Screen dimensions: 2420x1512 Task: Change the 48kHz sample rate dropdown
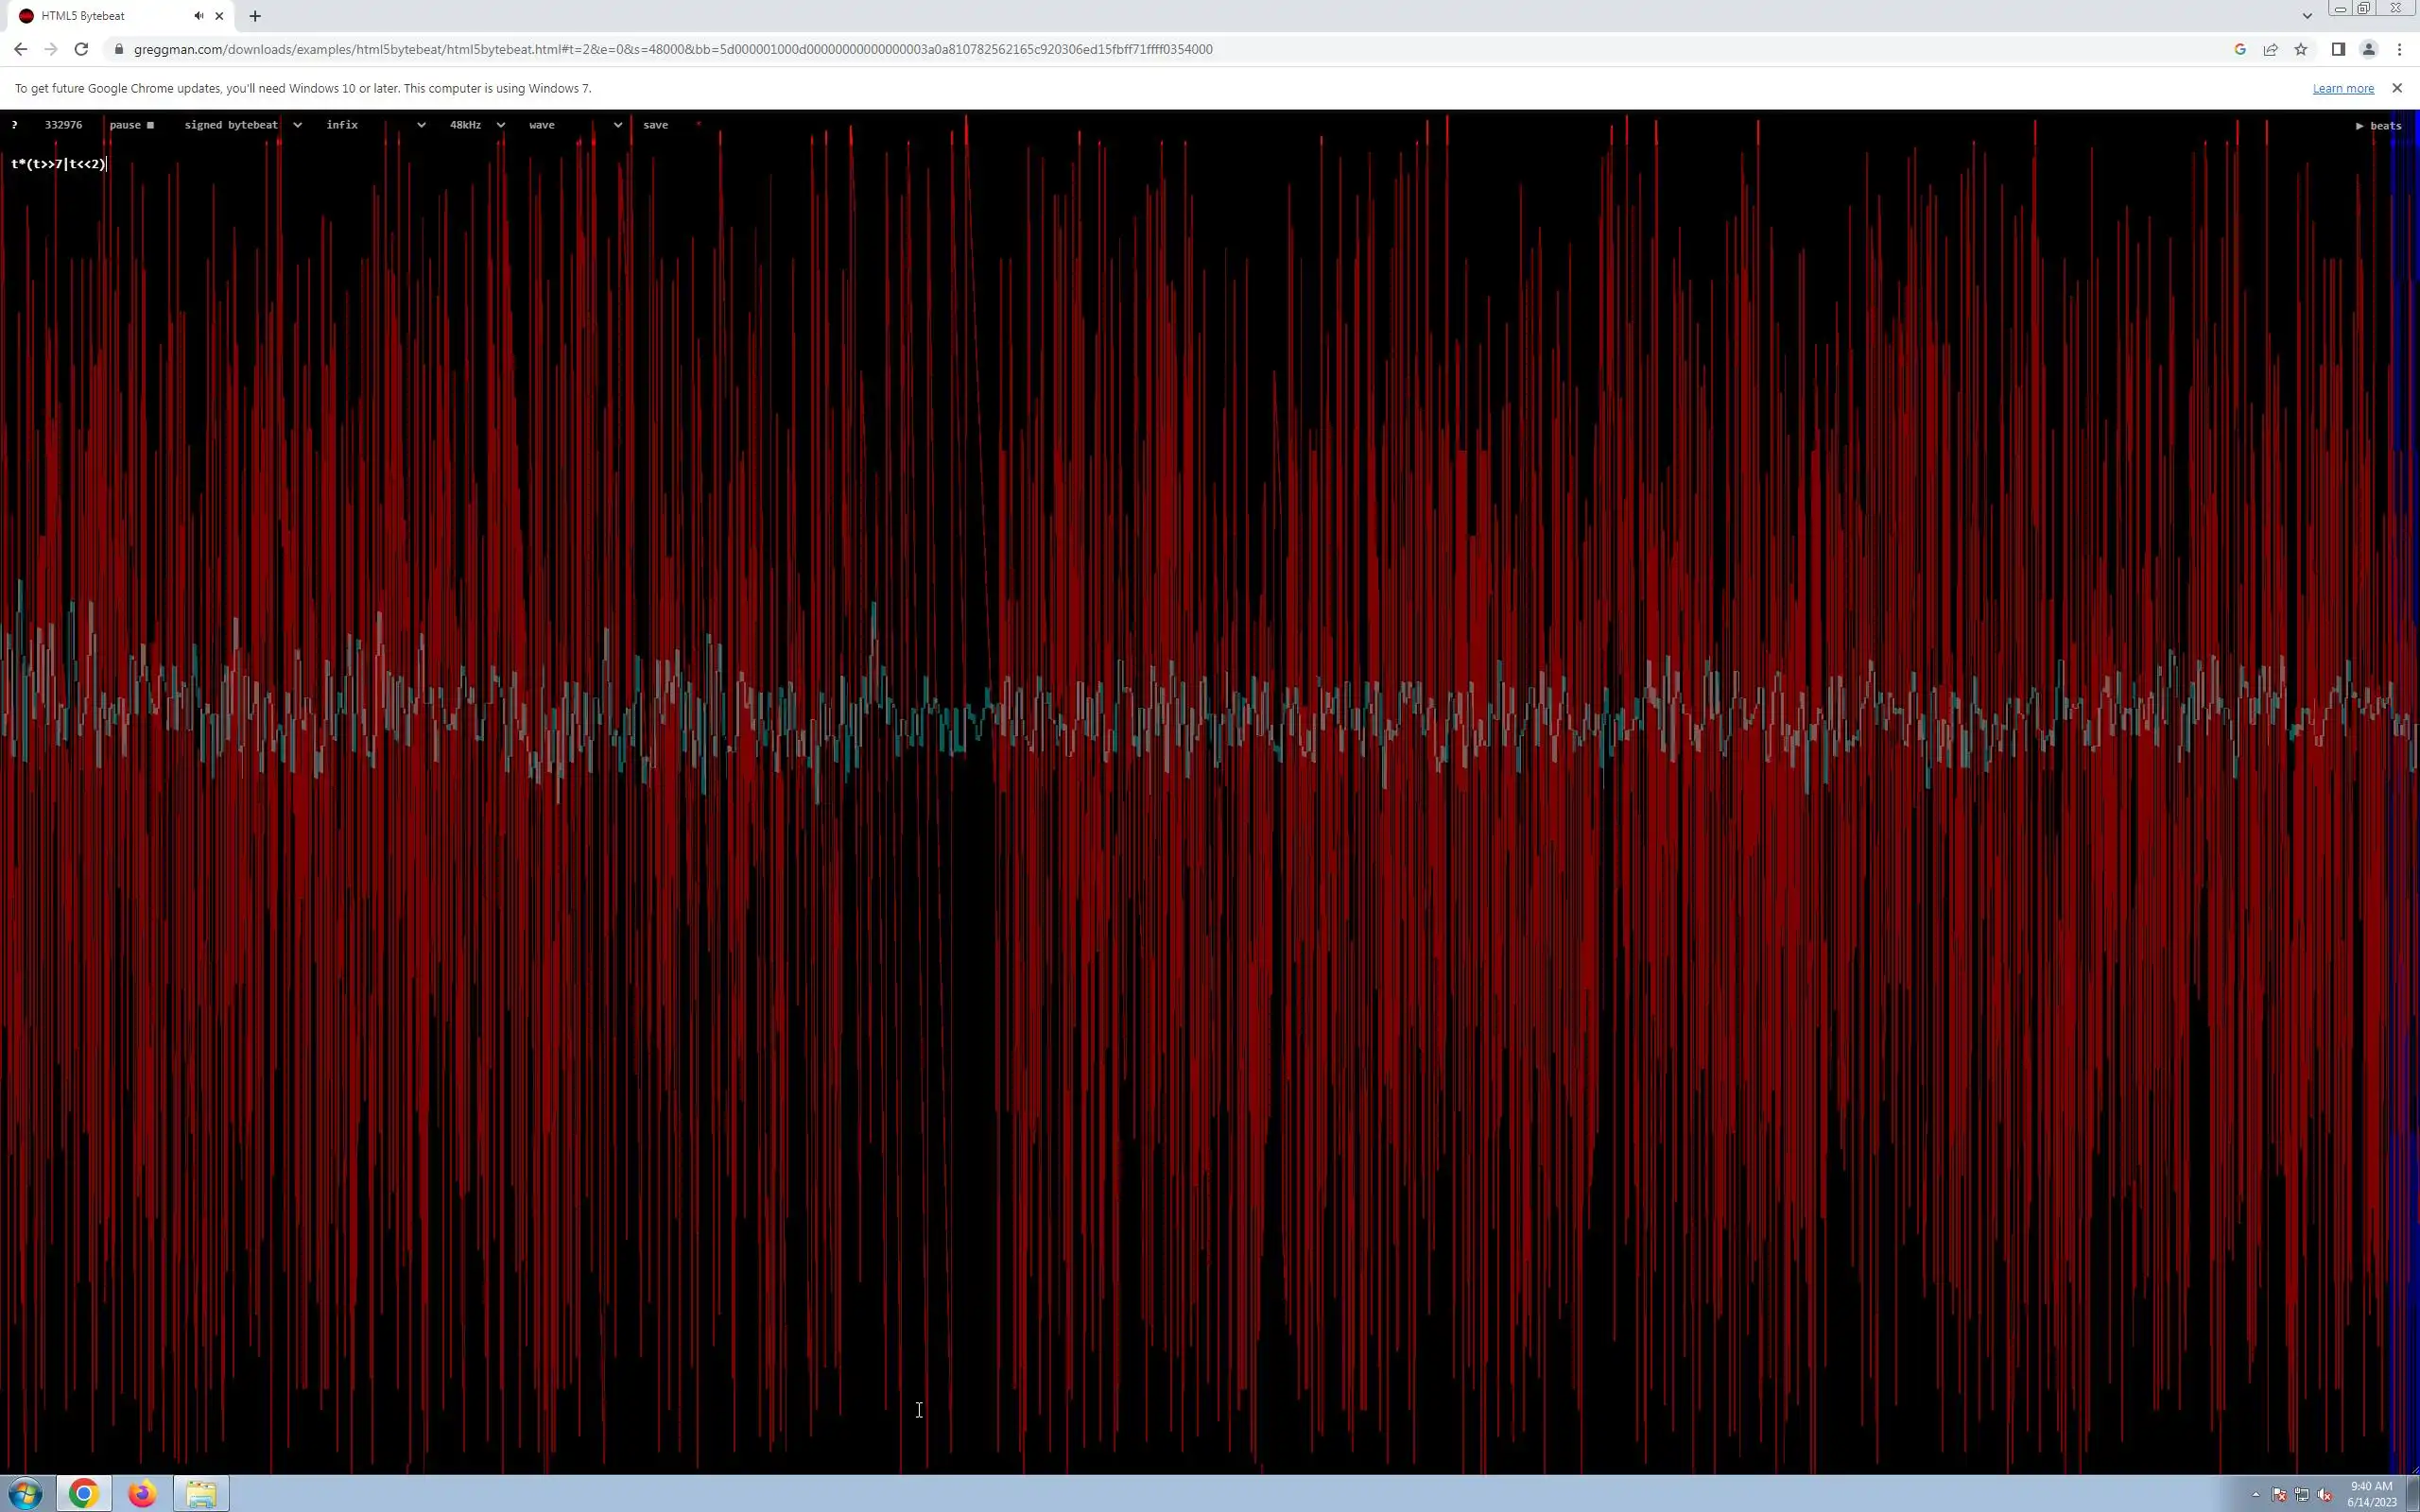[x=476, y=125]
